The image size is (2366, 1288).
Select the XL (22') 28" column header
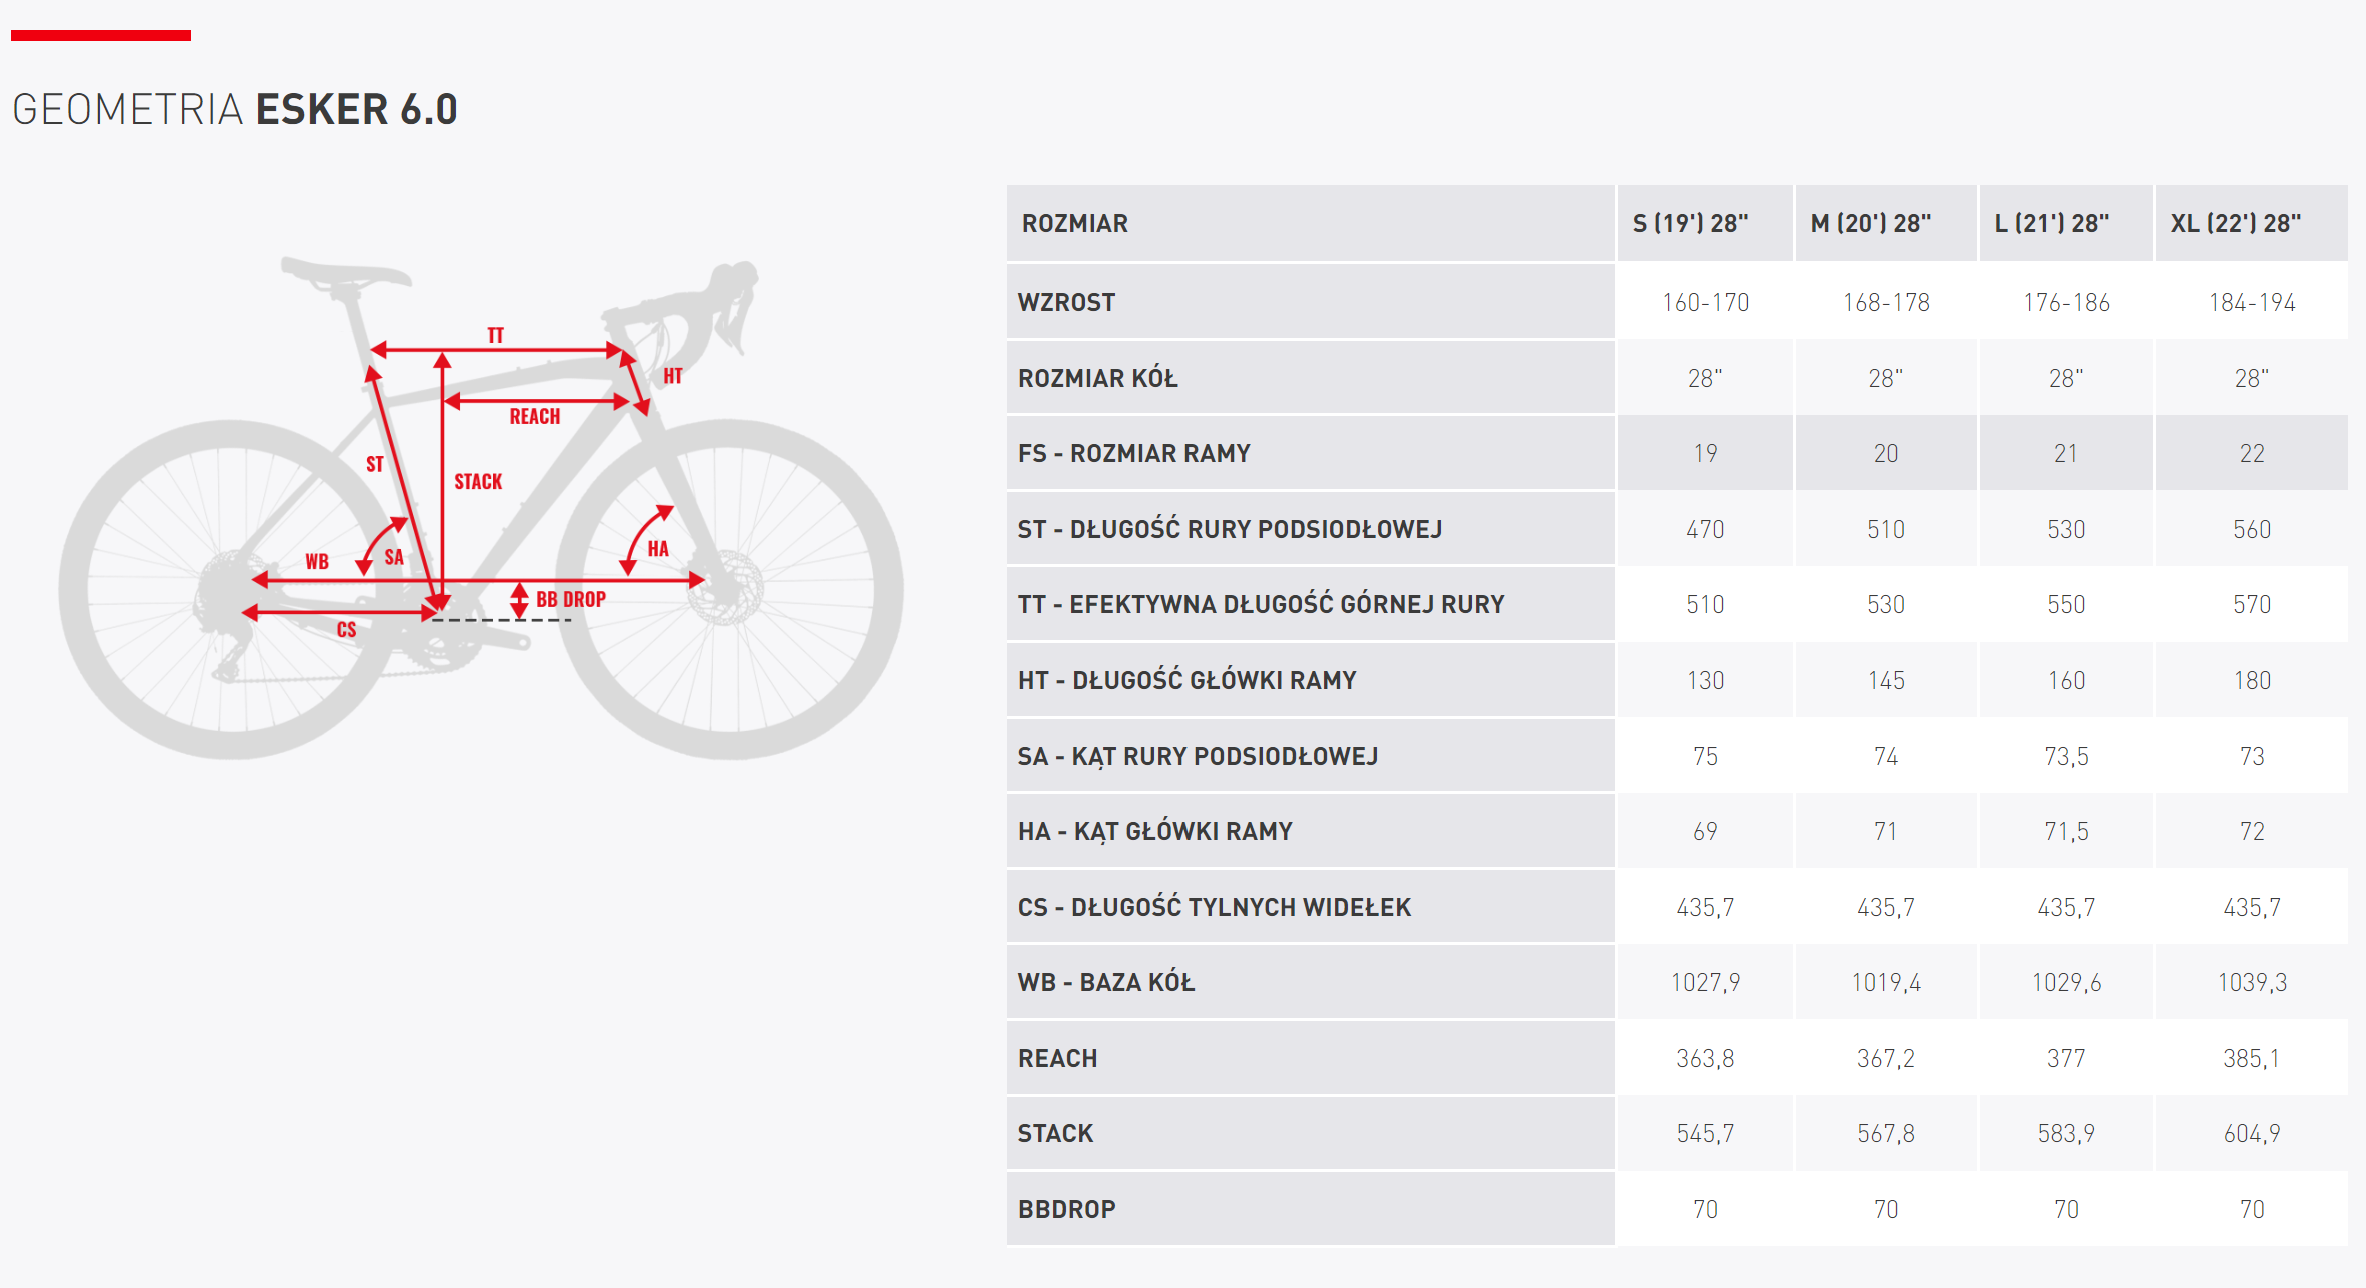coord(2235,223)
